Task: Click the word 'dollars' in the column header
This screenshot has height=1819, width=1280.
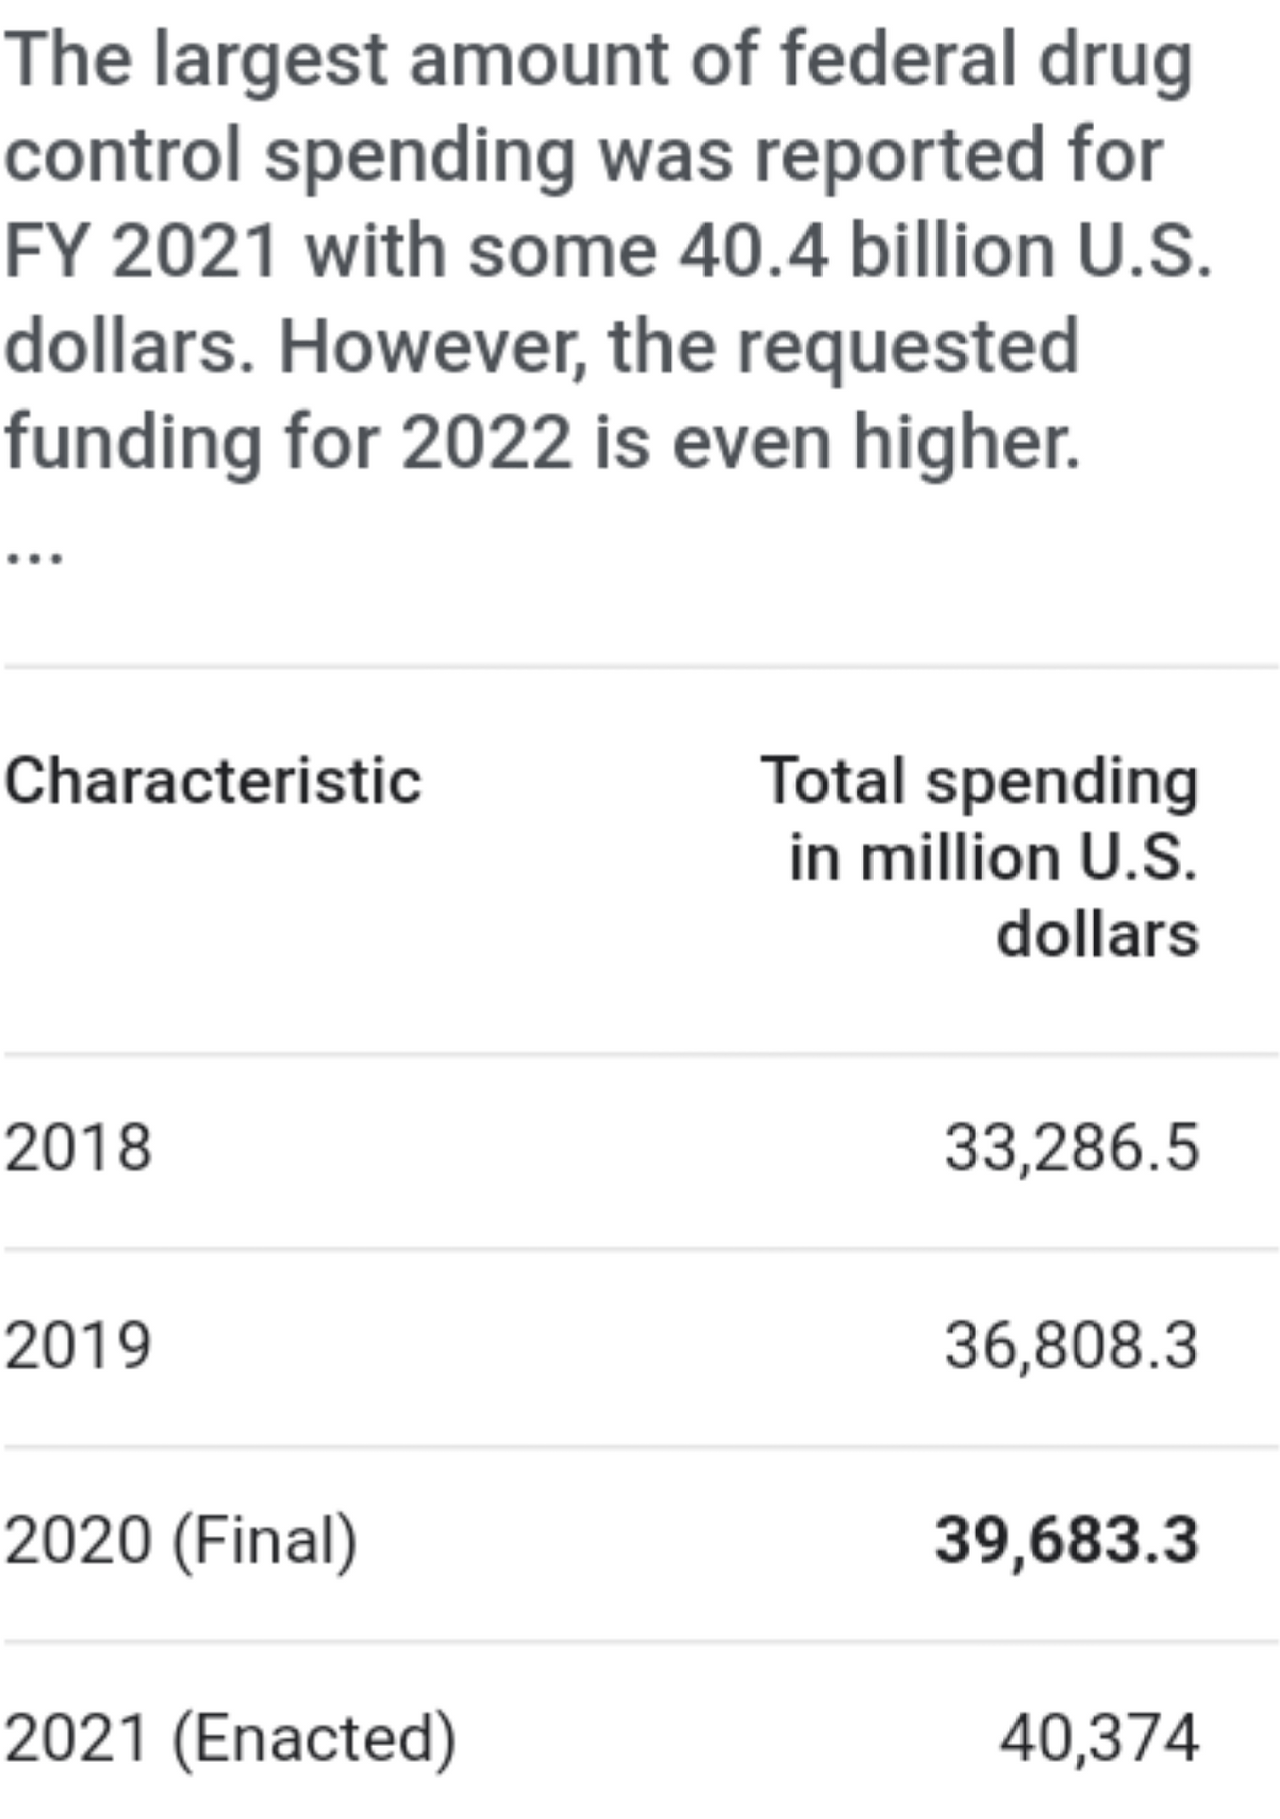Action: pos(1097,935)
